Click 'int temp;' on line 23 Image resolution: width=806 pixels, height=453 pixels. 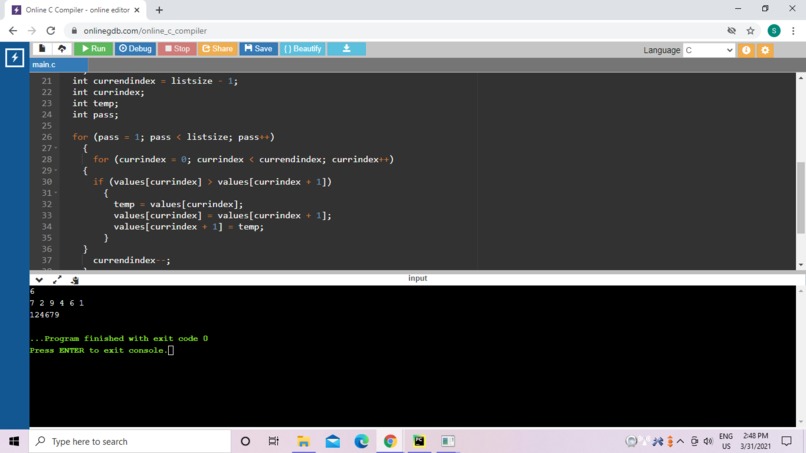95,103
